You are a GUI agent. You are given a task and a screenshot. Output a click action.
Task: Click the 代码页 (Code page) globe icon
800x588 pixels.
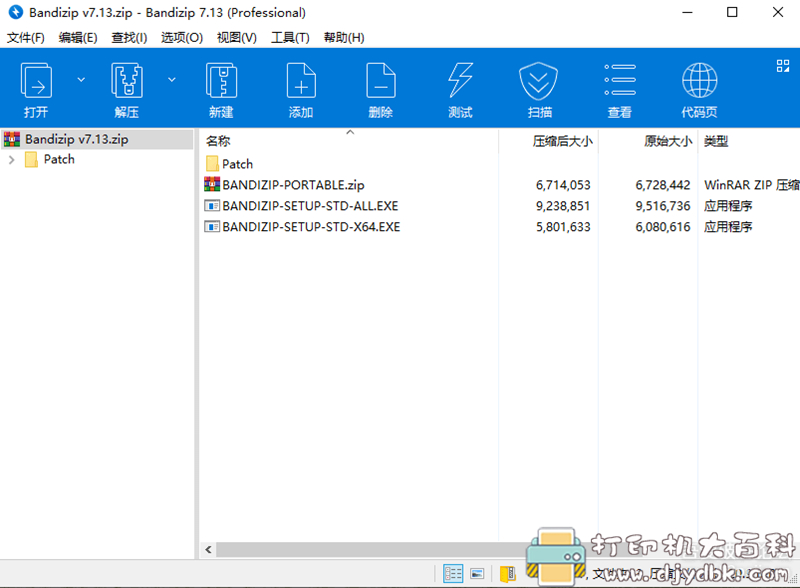(699, 81)
